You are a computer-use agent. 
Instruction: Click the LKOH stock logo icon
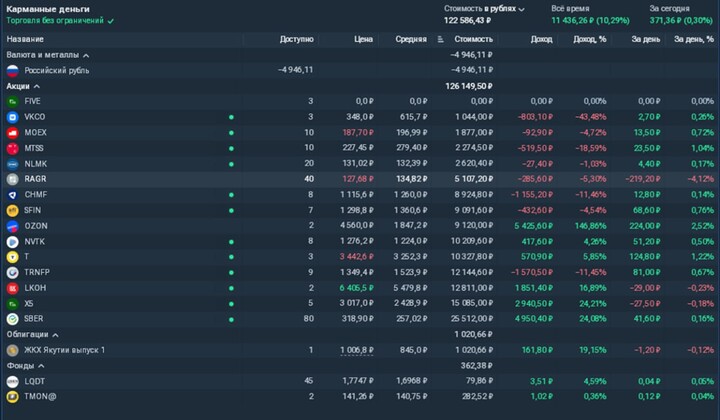coord(12,288)
